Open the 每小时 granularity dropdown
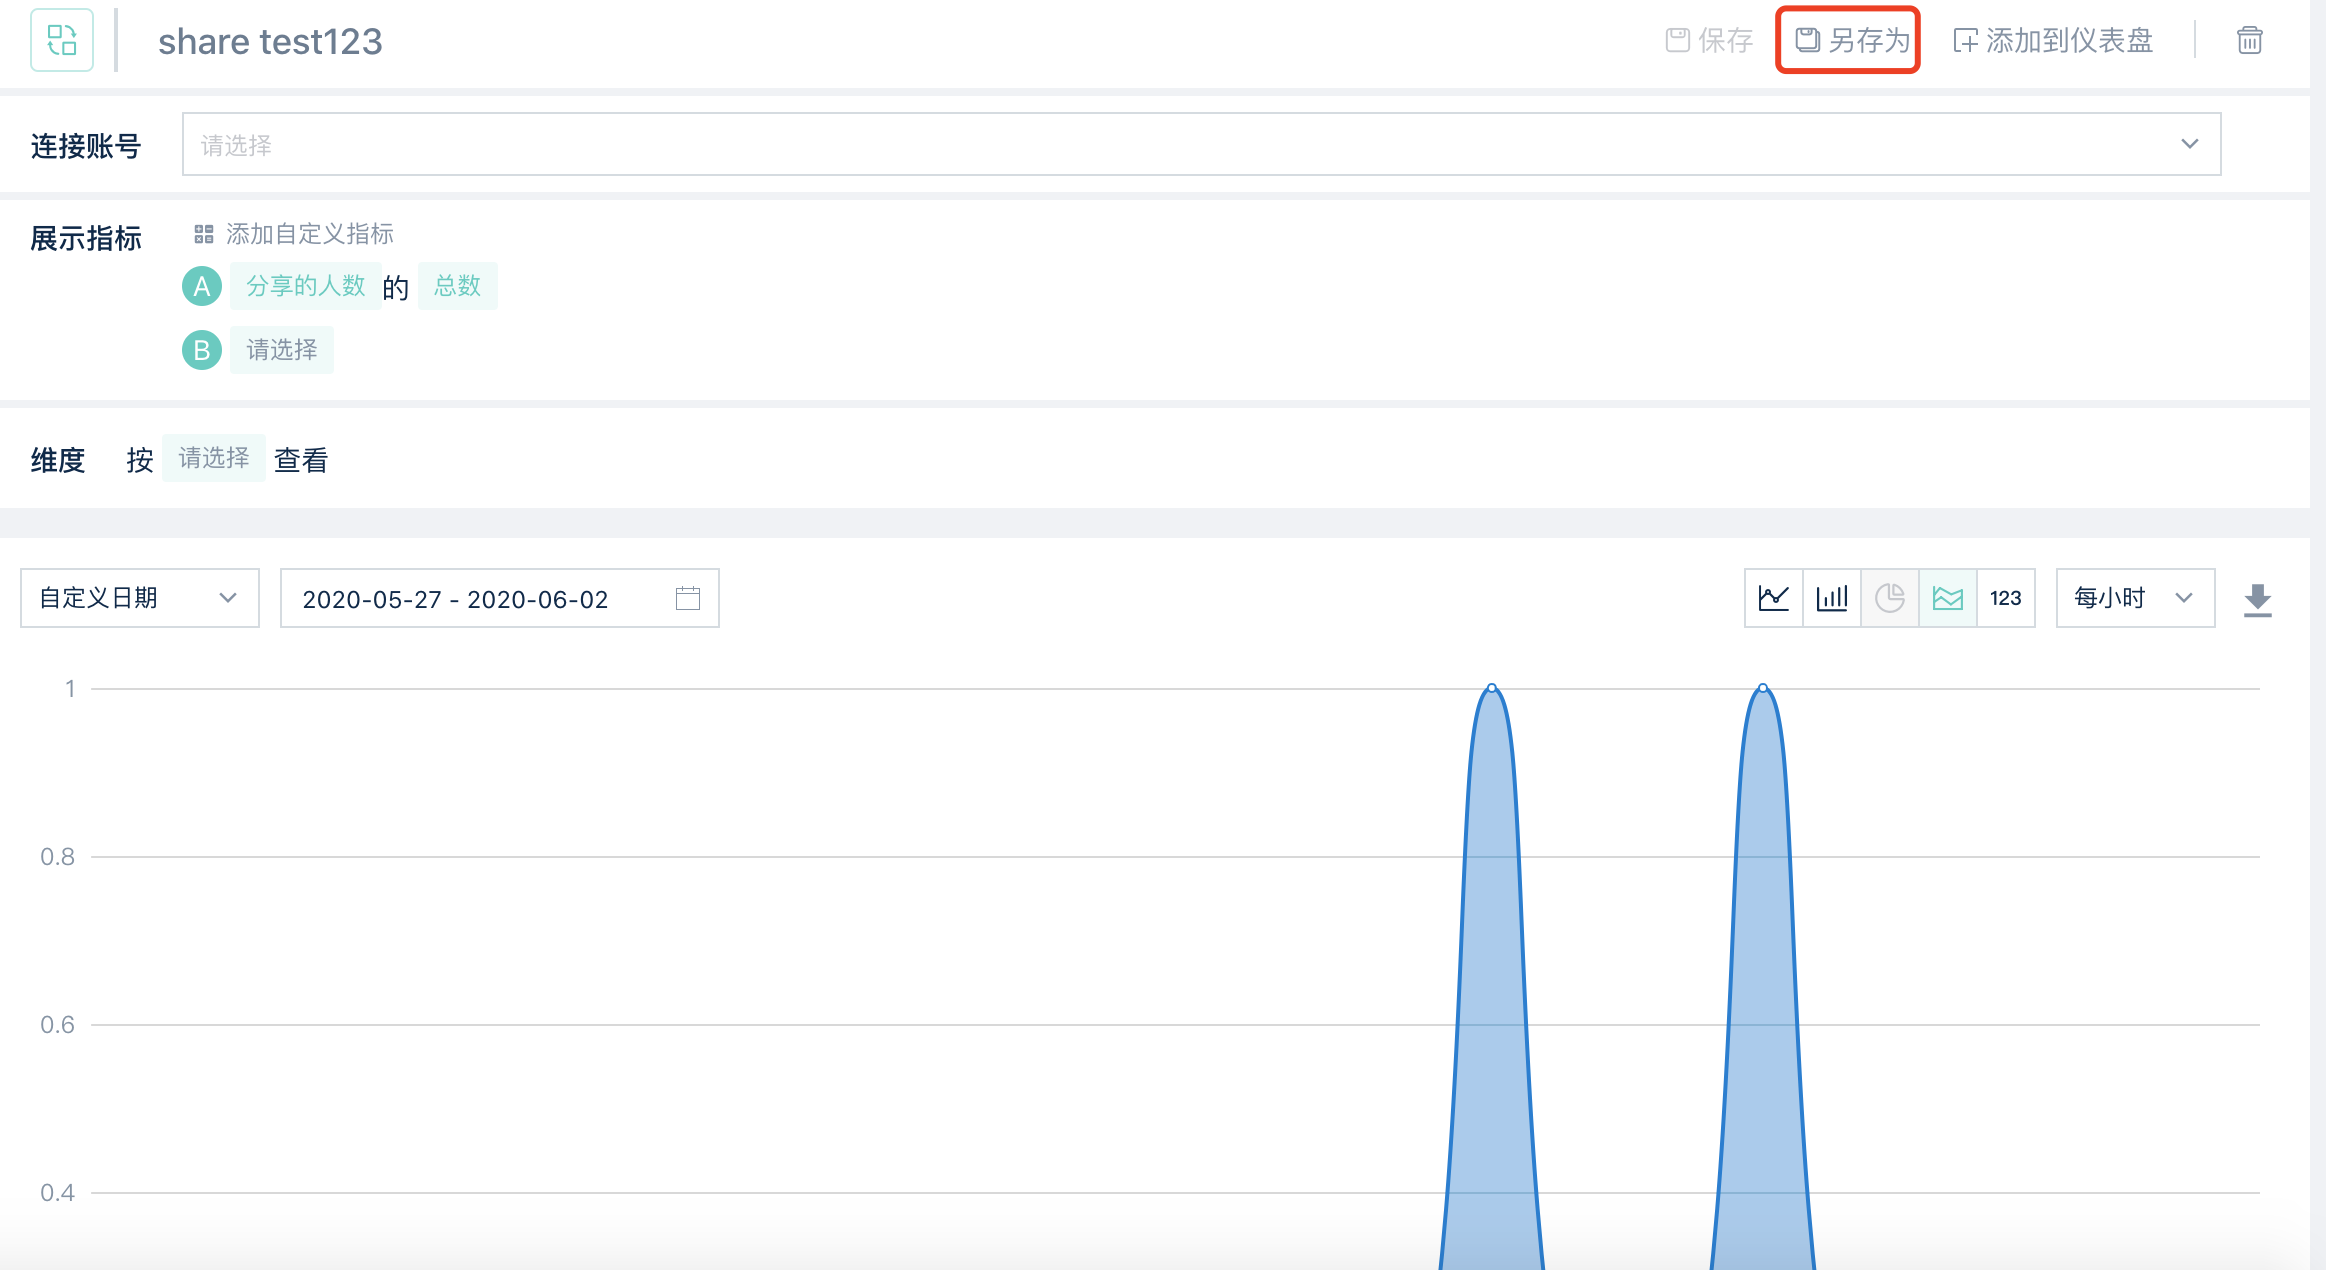2326x1270 pixels. [x=2135, y=598]
